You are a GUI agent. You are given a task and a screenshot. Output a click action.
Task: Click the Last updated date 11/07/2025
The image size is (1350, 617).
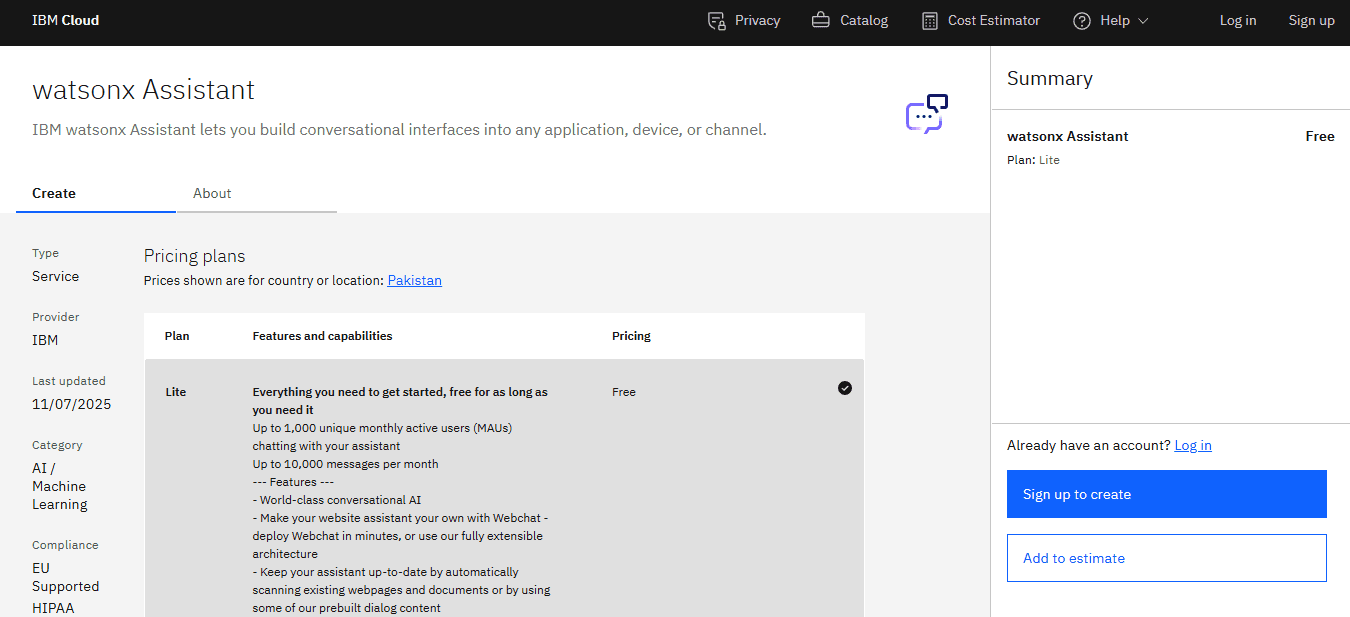(x=72, y=405)
